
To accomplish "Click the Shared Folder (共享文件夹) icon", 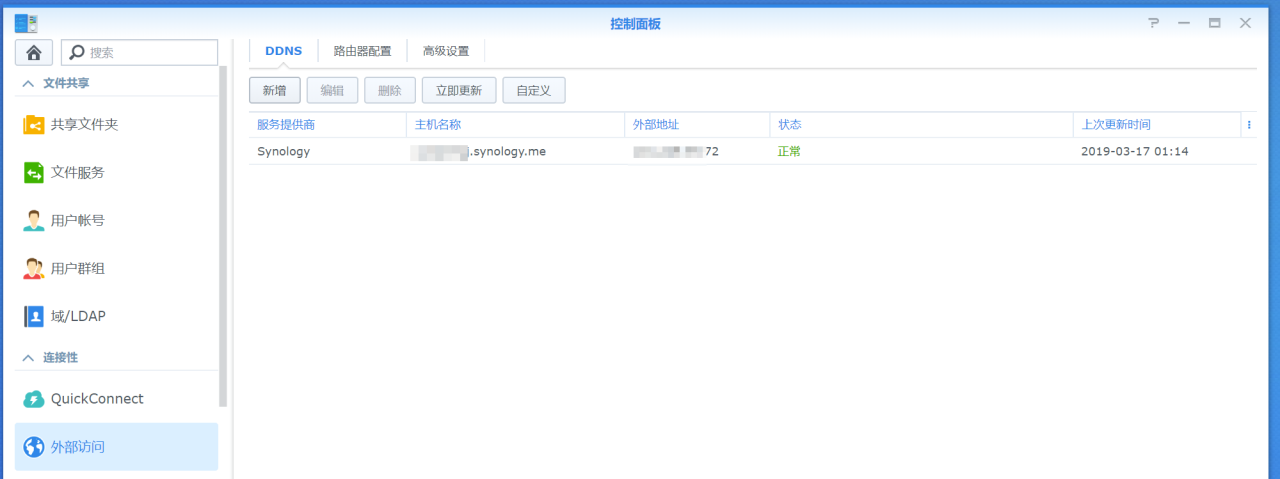I will [x=34, y=125].
